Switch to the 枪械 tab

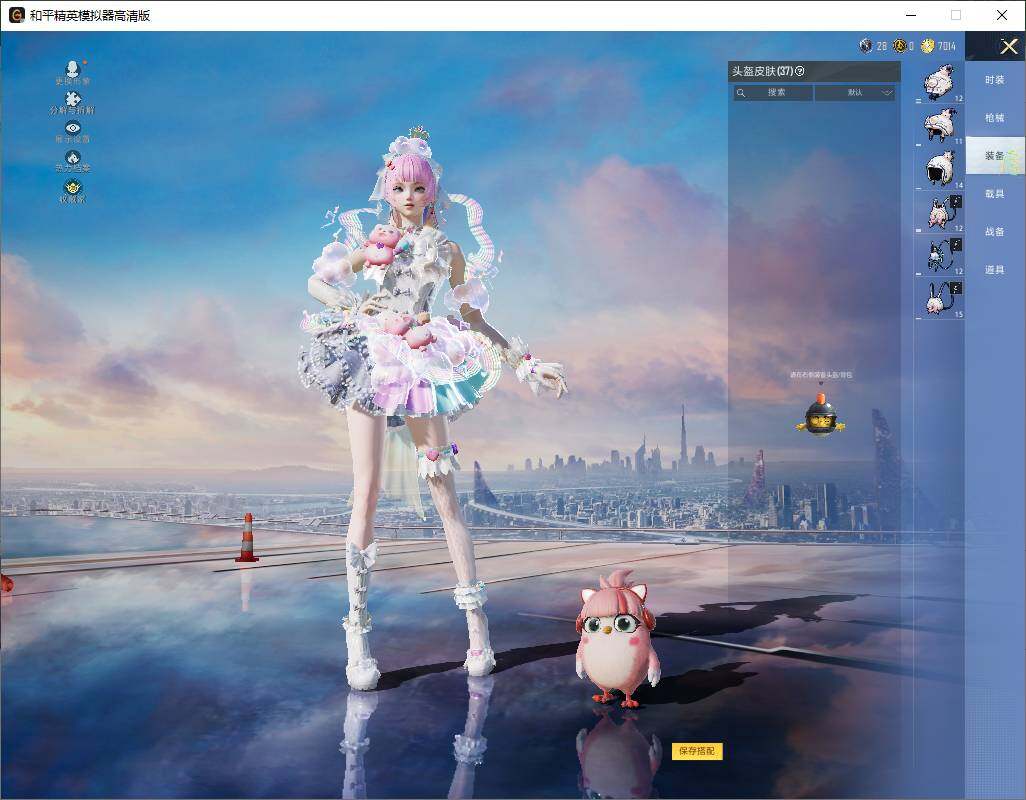(995, 118)
